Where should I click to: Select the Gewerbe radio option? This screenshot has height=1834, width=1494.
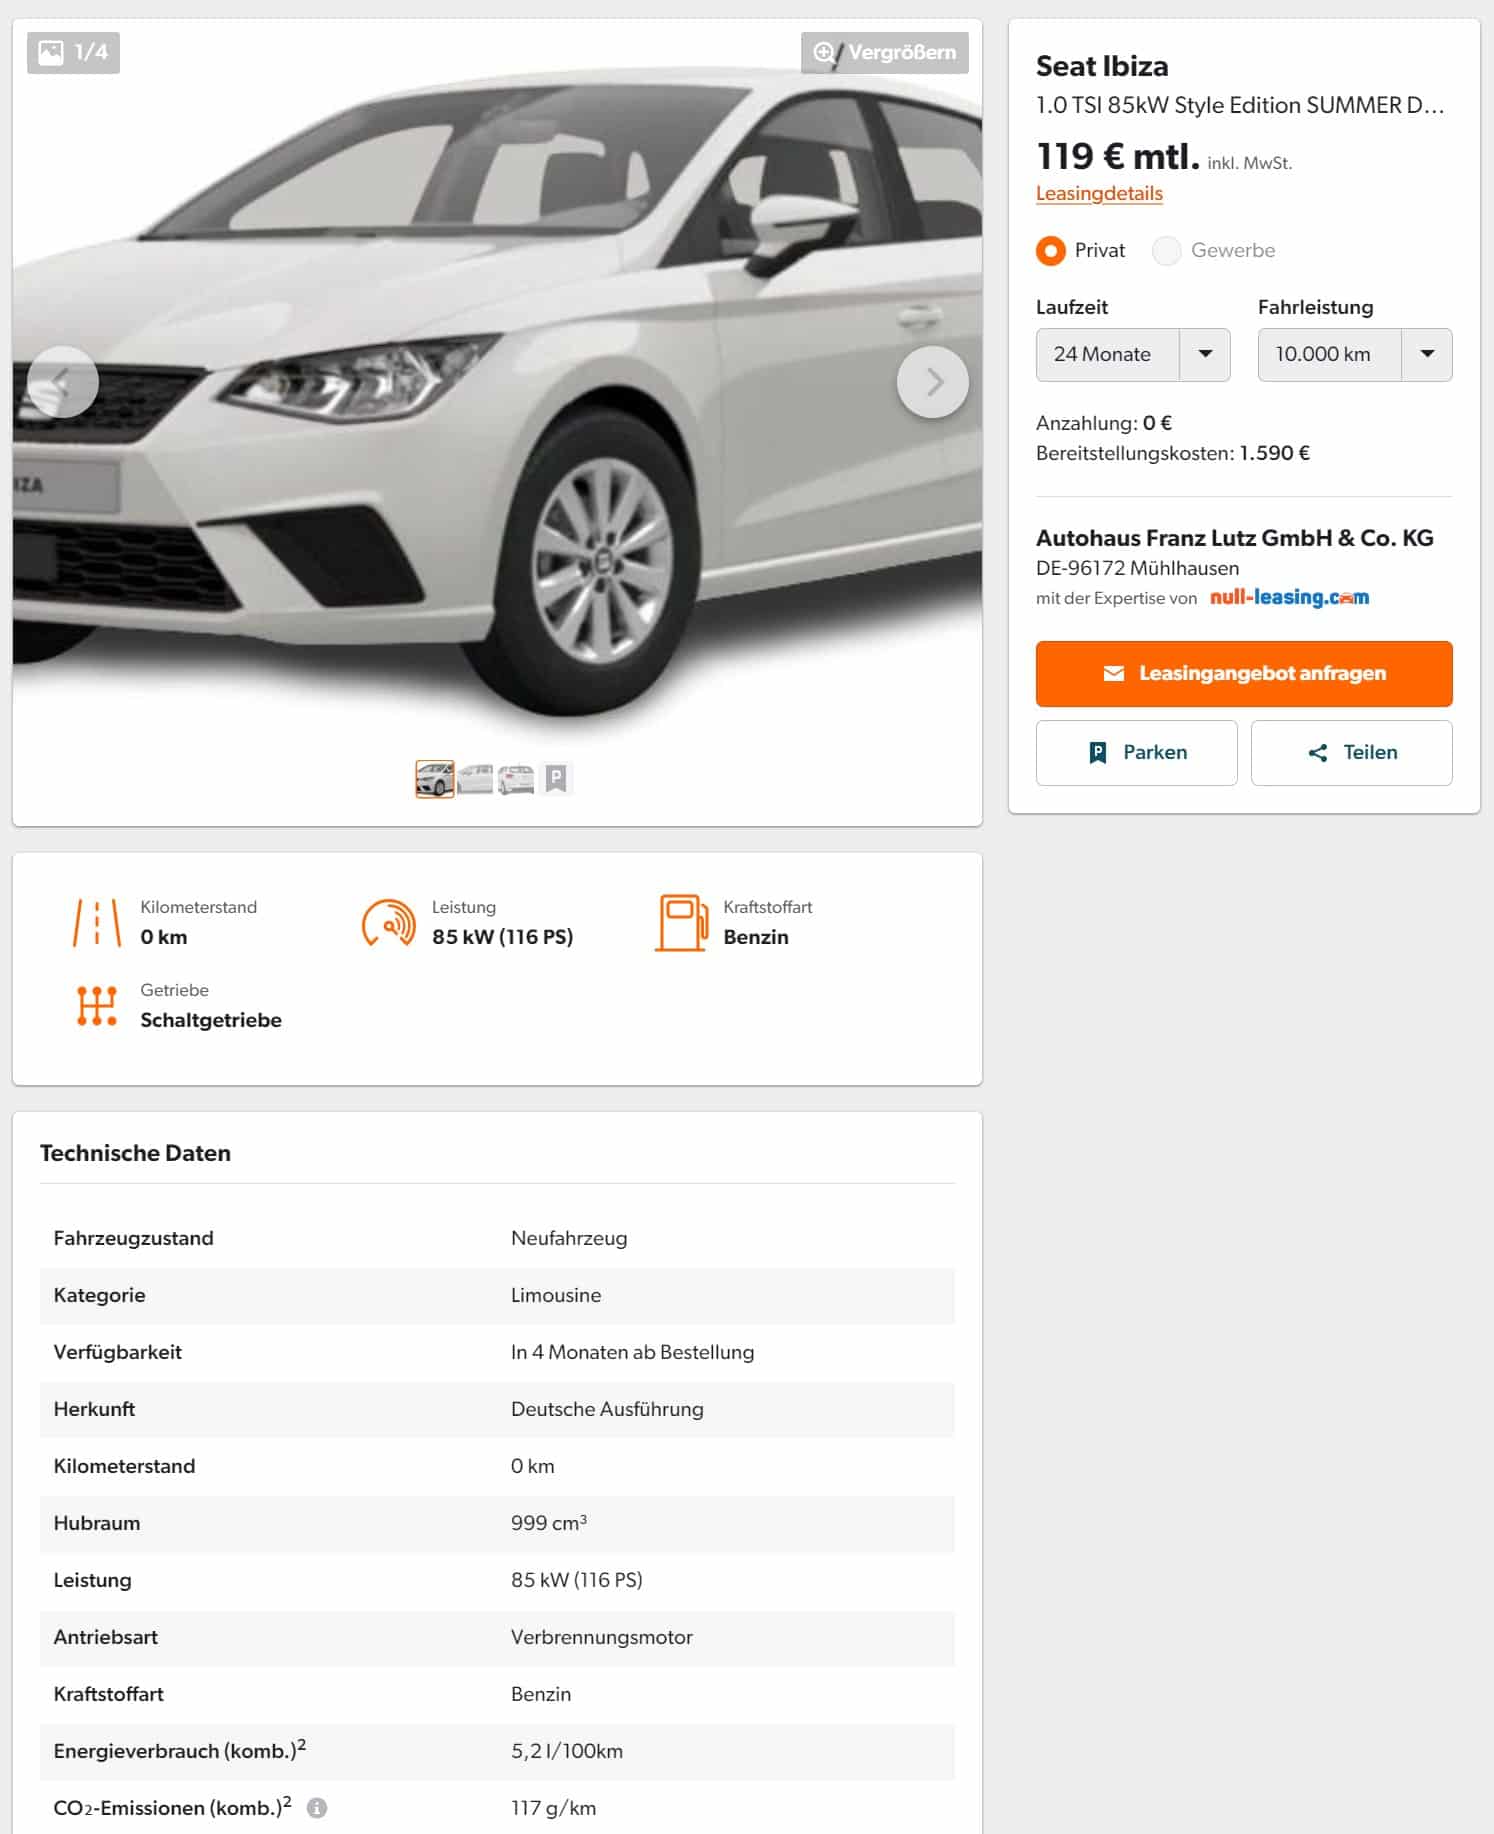(1166, 250)
